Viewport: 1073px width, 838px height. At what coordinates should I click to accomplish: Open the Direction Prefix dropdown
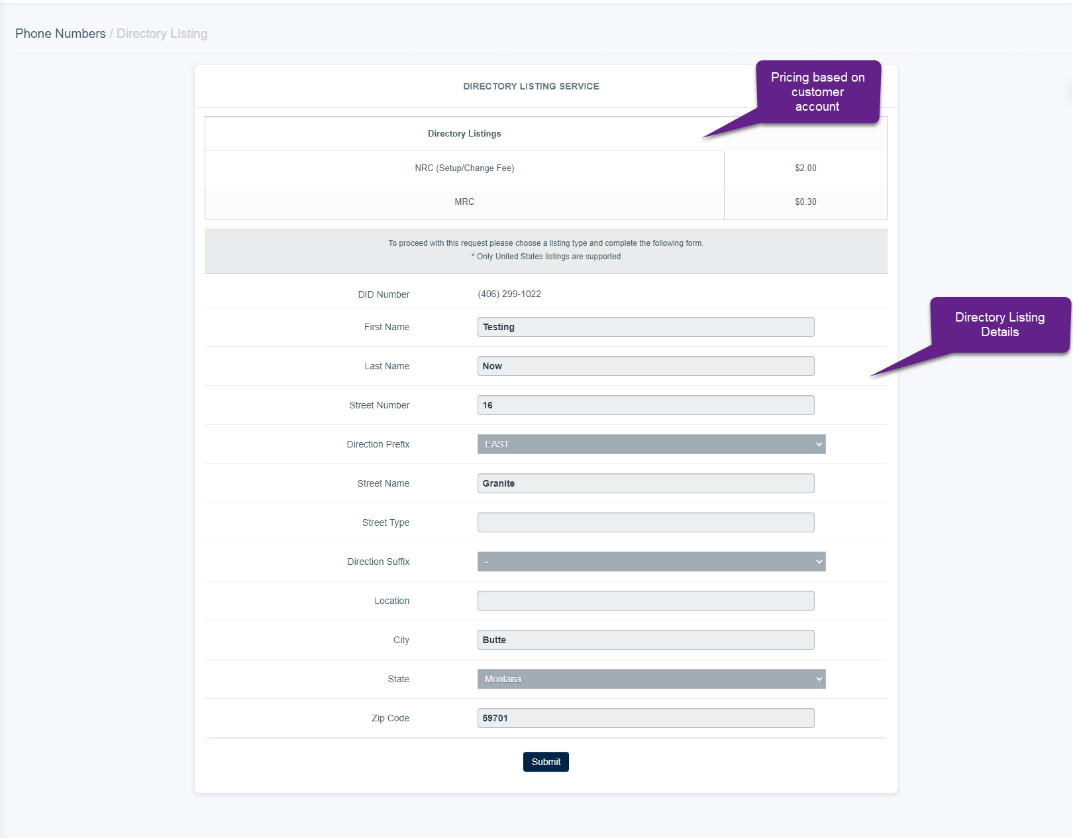[x=651, y=444]
